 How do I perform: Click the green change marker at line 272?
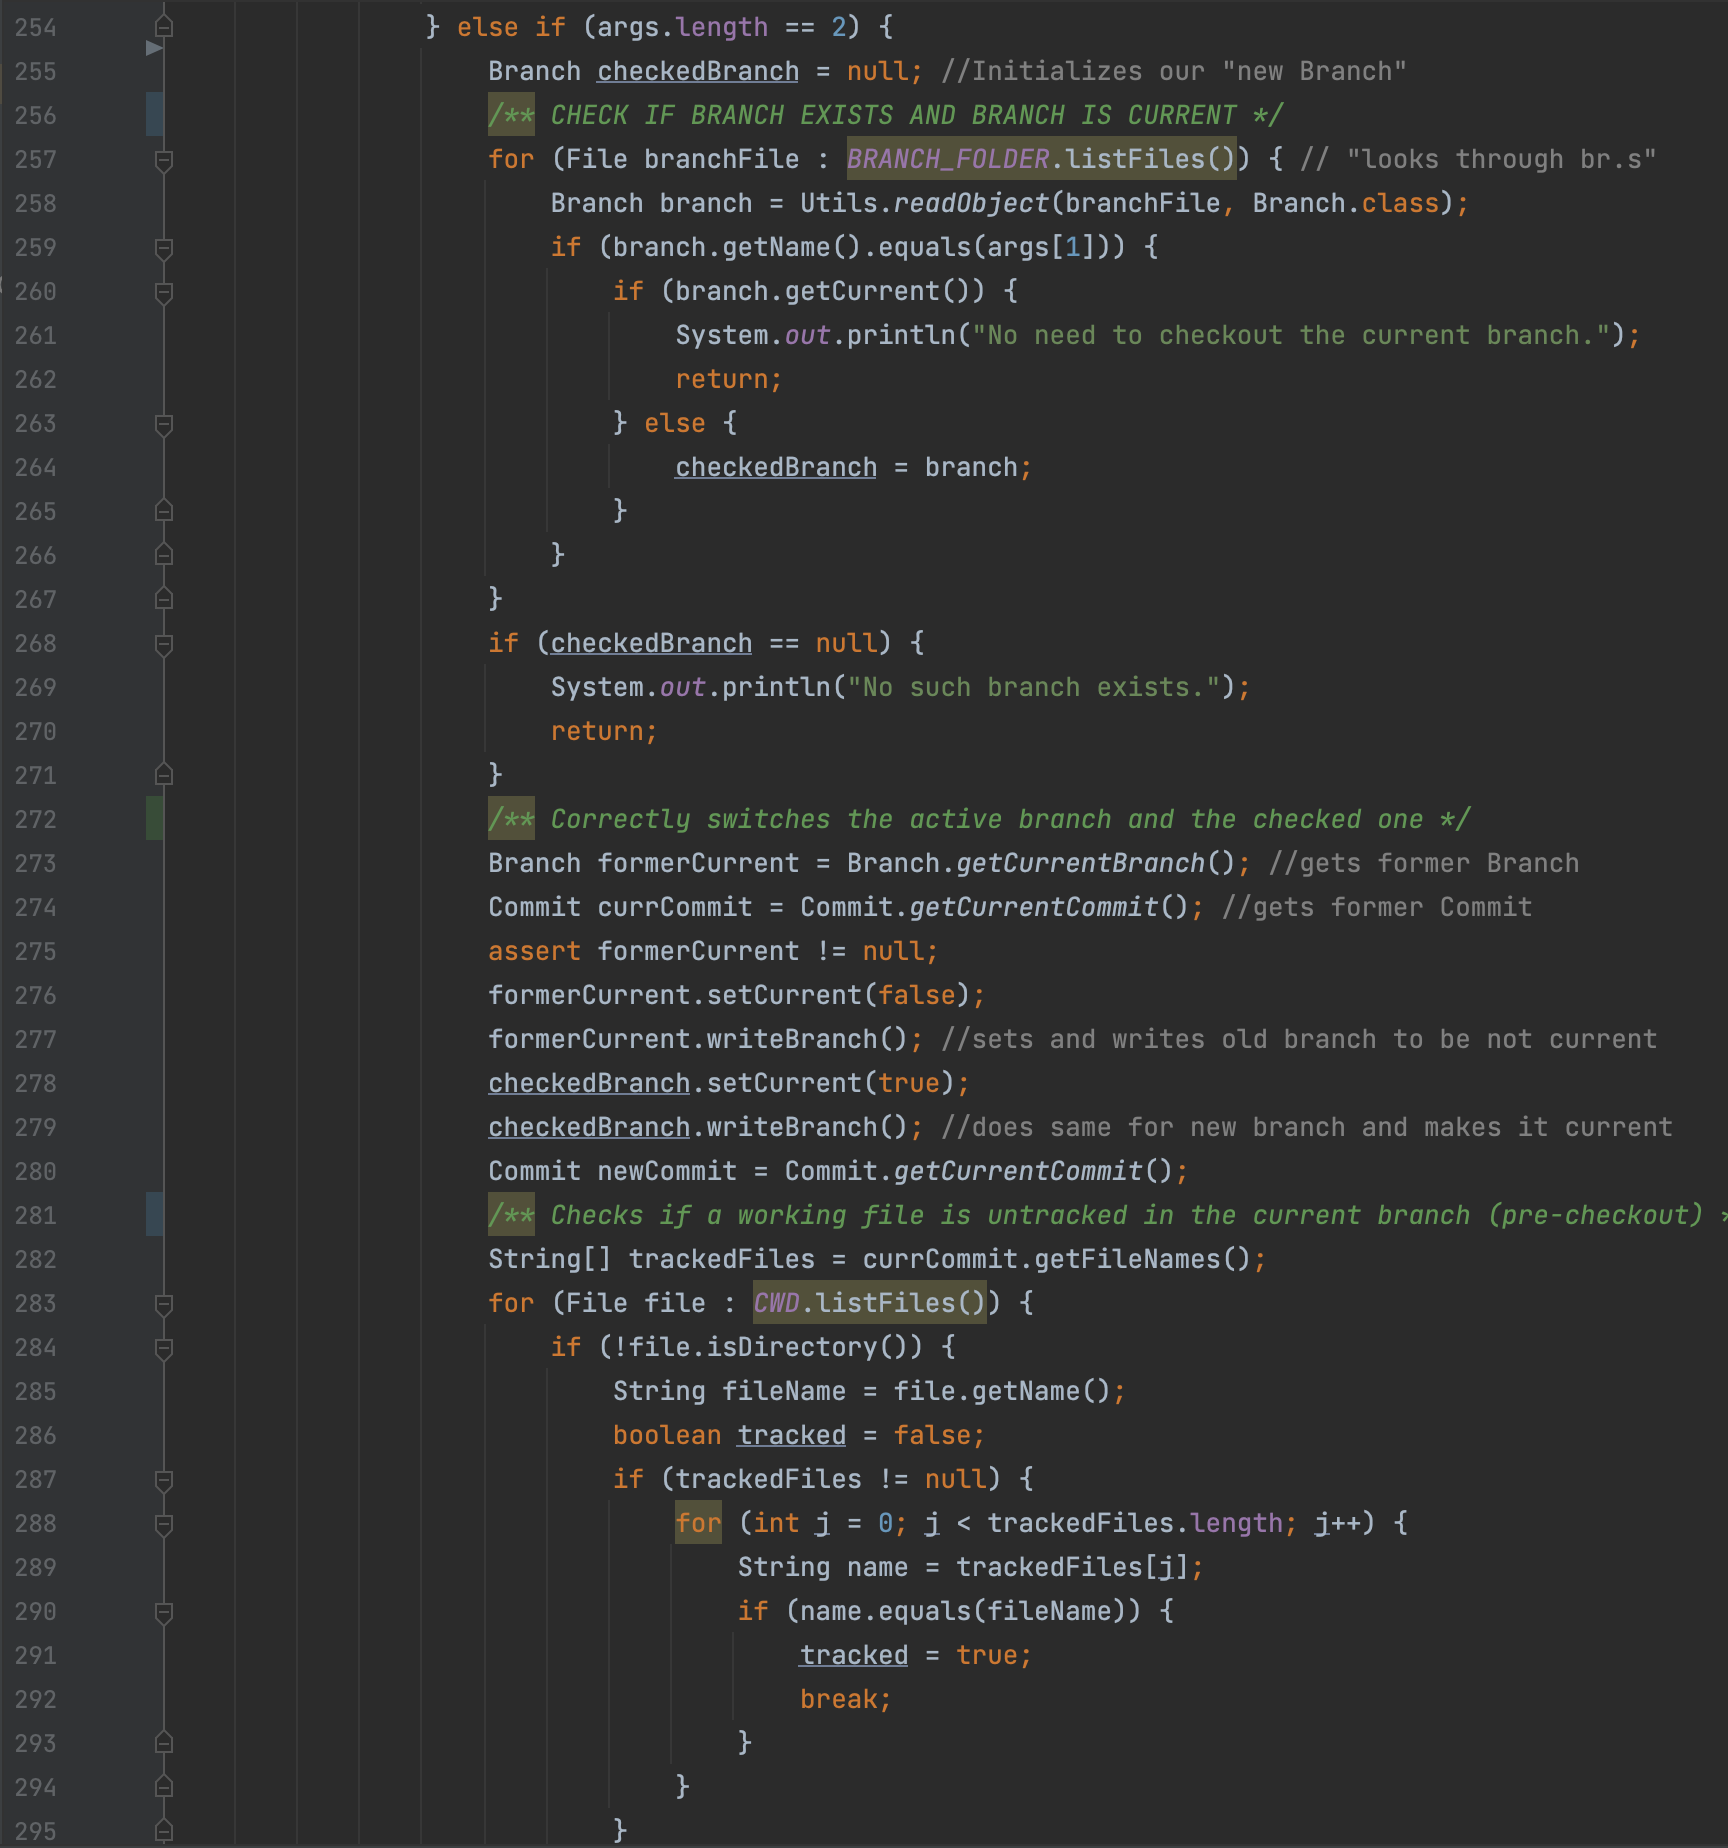click(x=154, y=819)
